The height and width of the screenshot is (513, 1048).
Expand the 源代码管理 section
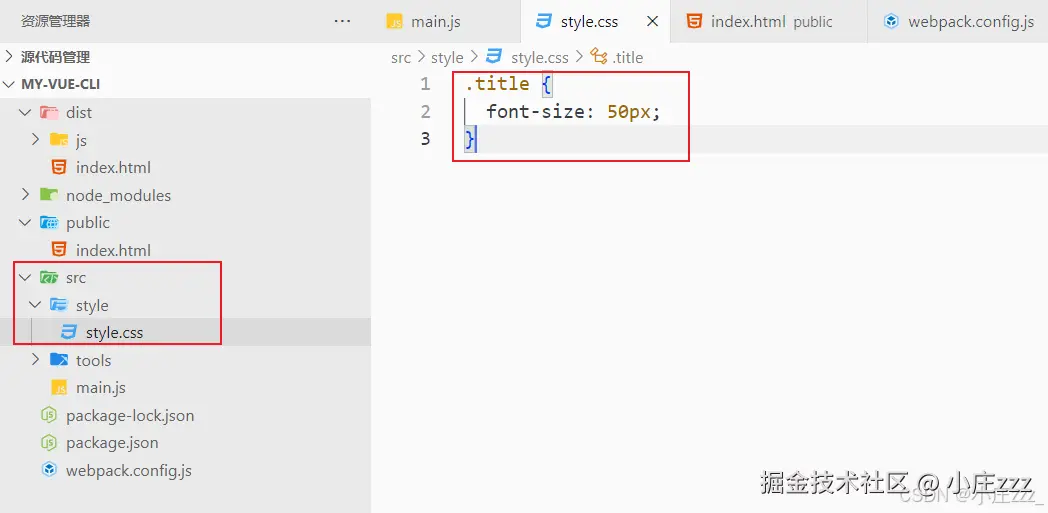(9, 57)
